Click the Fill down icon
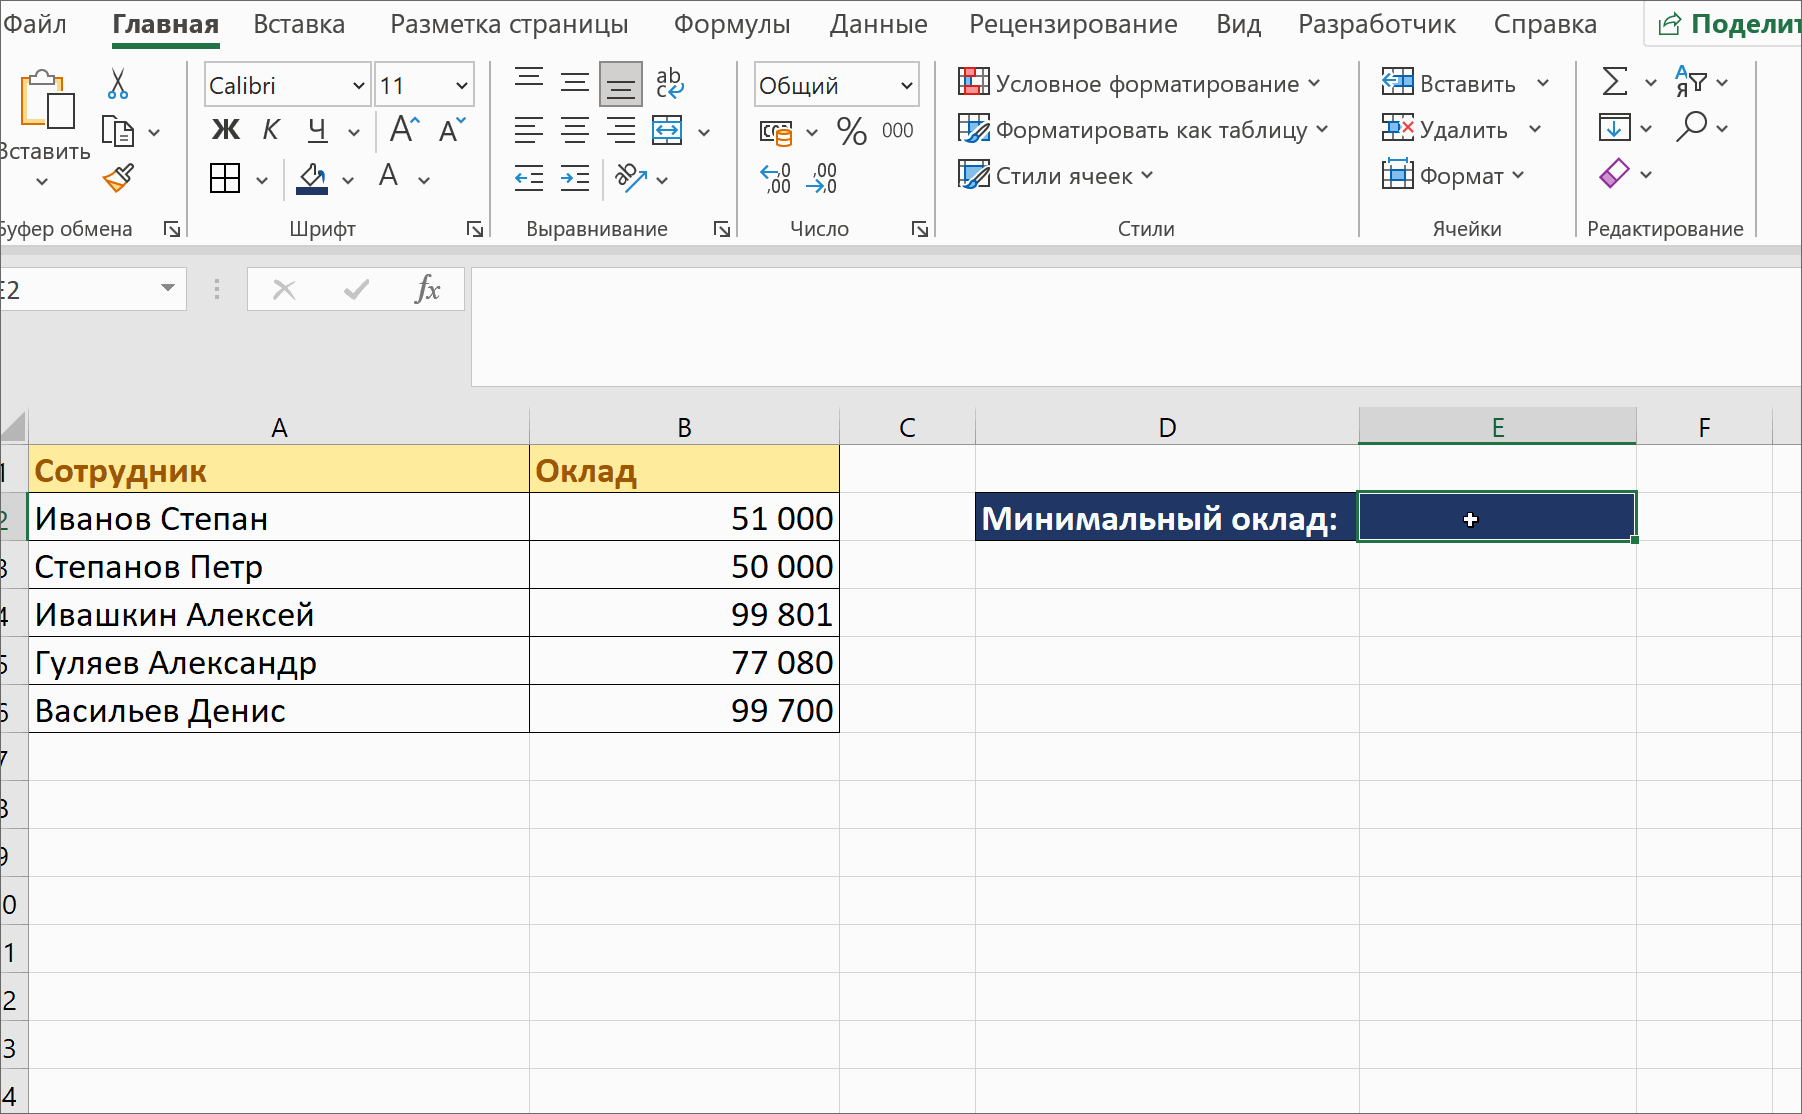This screenshot has height=1114, width=1802. [x=1614, y=128]
